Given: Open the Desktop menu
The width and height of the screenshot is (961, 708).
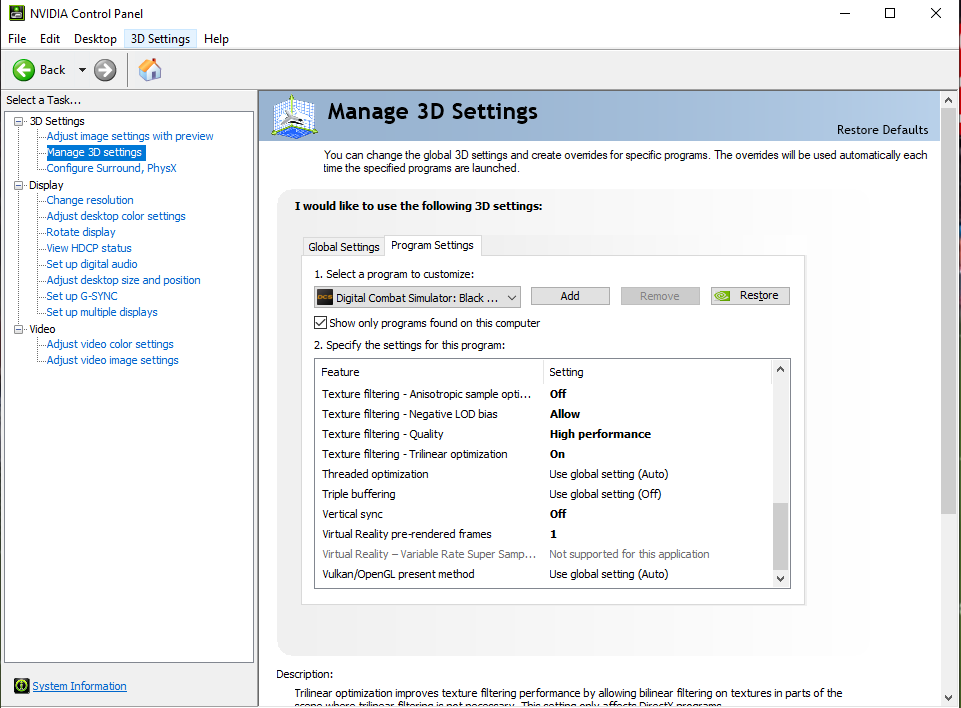Looking at the screenshot, I should tap(95, 39).
